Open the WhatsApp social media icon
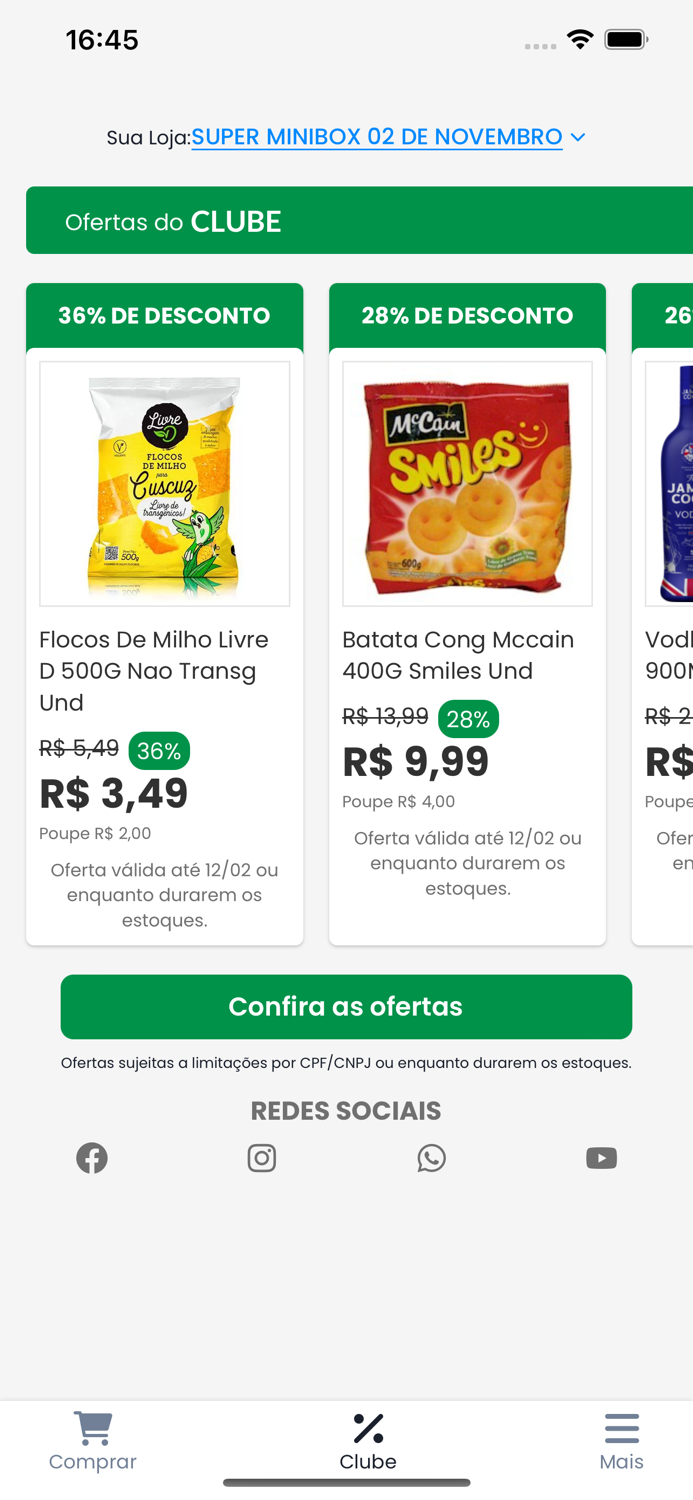The image size is (693, 1500). [431, 1157]
